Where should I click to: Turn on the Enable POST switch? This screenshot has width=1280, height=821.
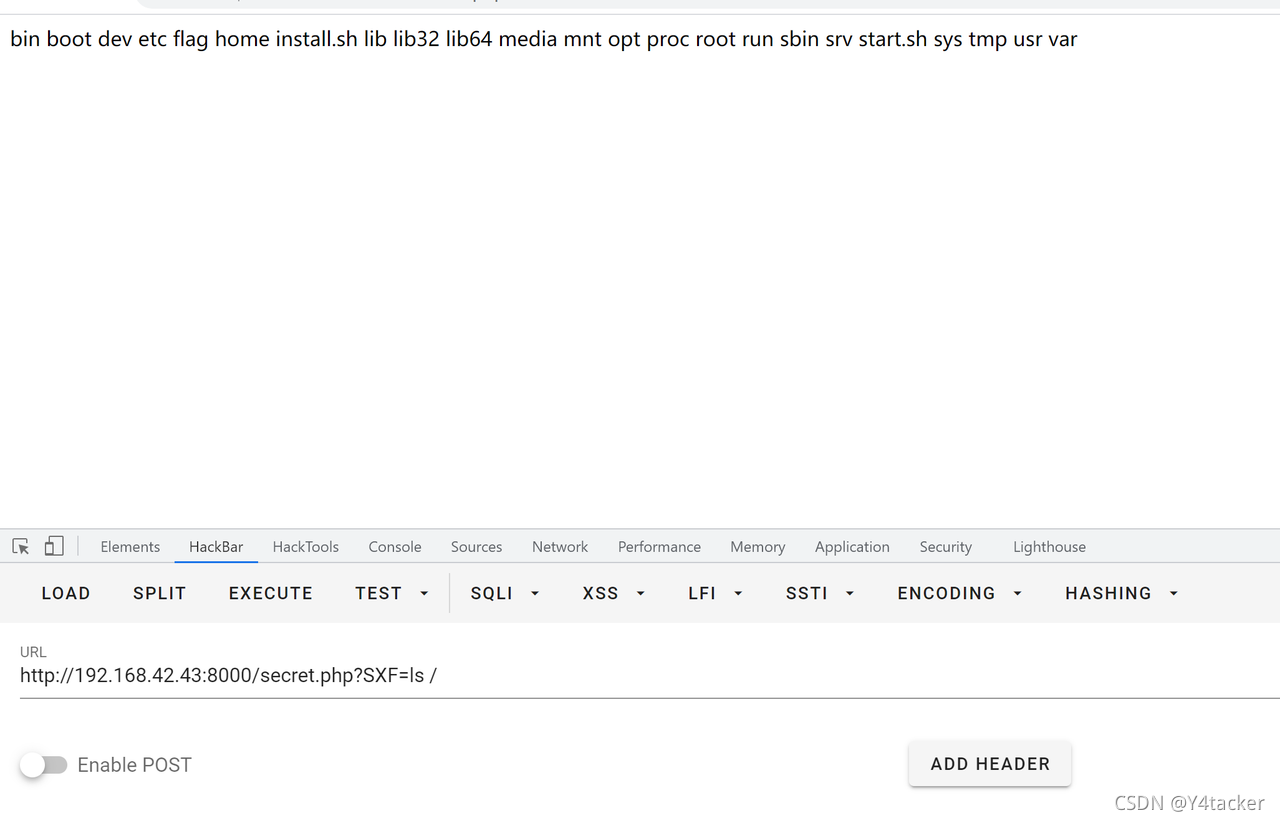tap(43, 765)
